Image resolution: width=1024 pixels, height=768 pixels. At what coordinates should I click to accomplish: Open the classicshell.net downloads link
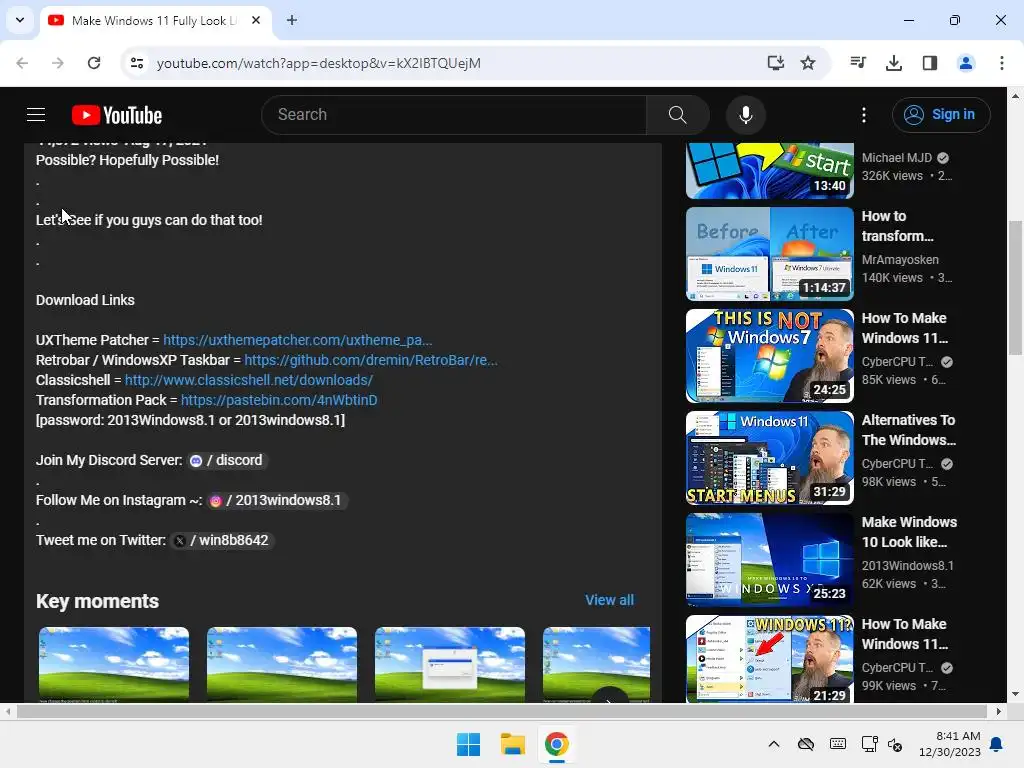[249, 380]
